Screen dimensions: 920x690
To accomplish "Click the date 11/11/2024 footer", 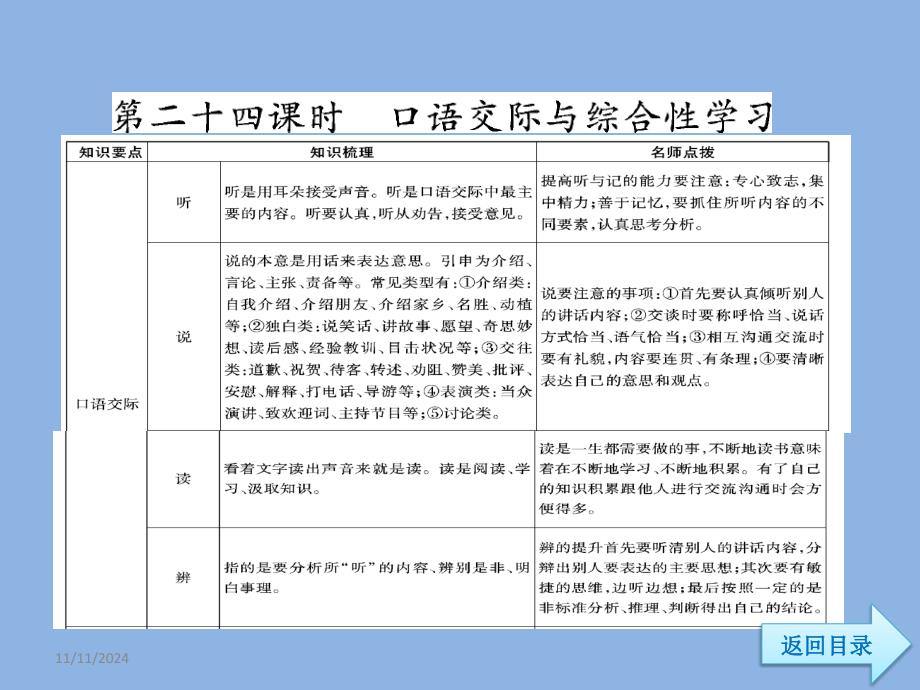I will coord(92,658).
